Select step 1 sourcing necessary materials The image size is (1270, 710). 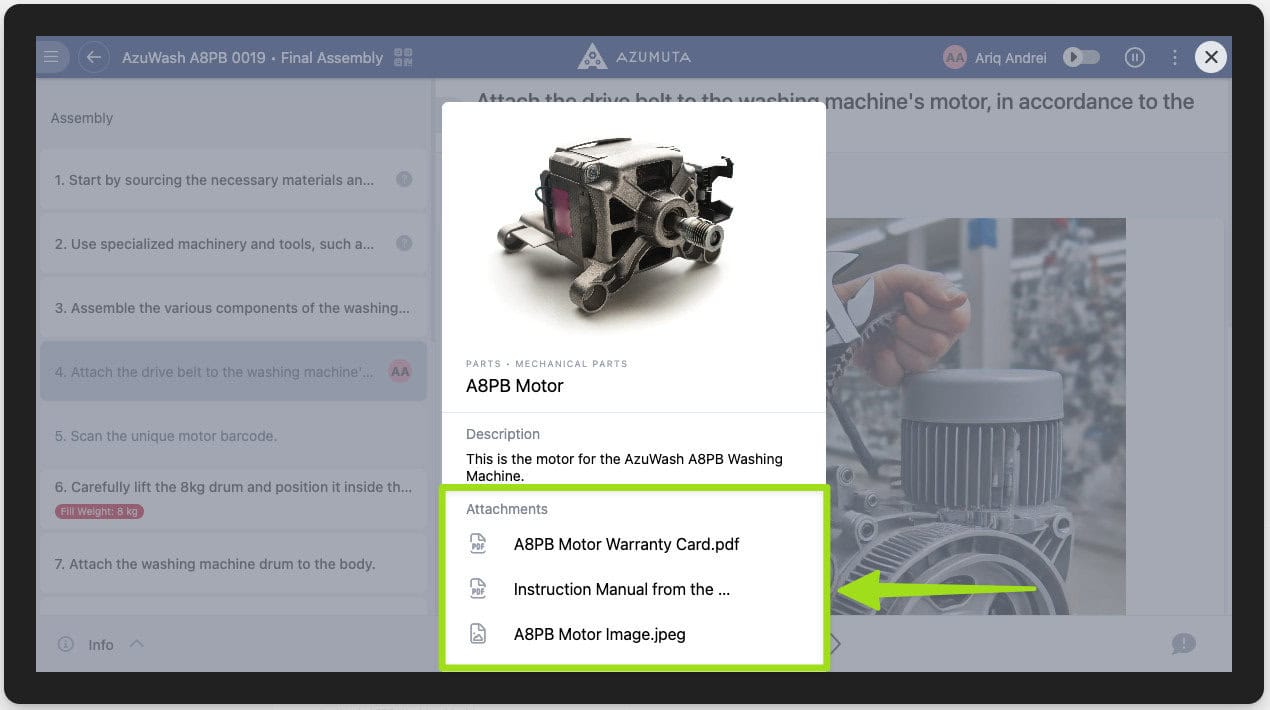(x=214, y=180)
